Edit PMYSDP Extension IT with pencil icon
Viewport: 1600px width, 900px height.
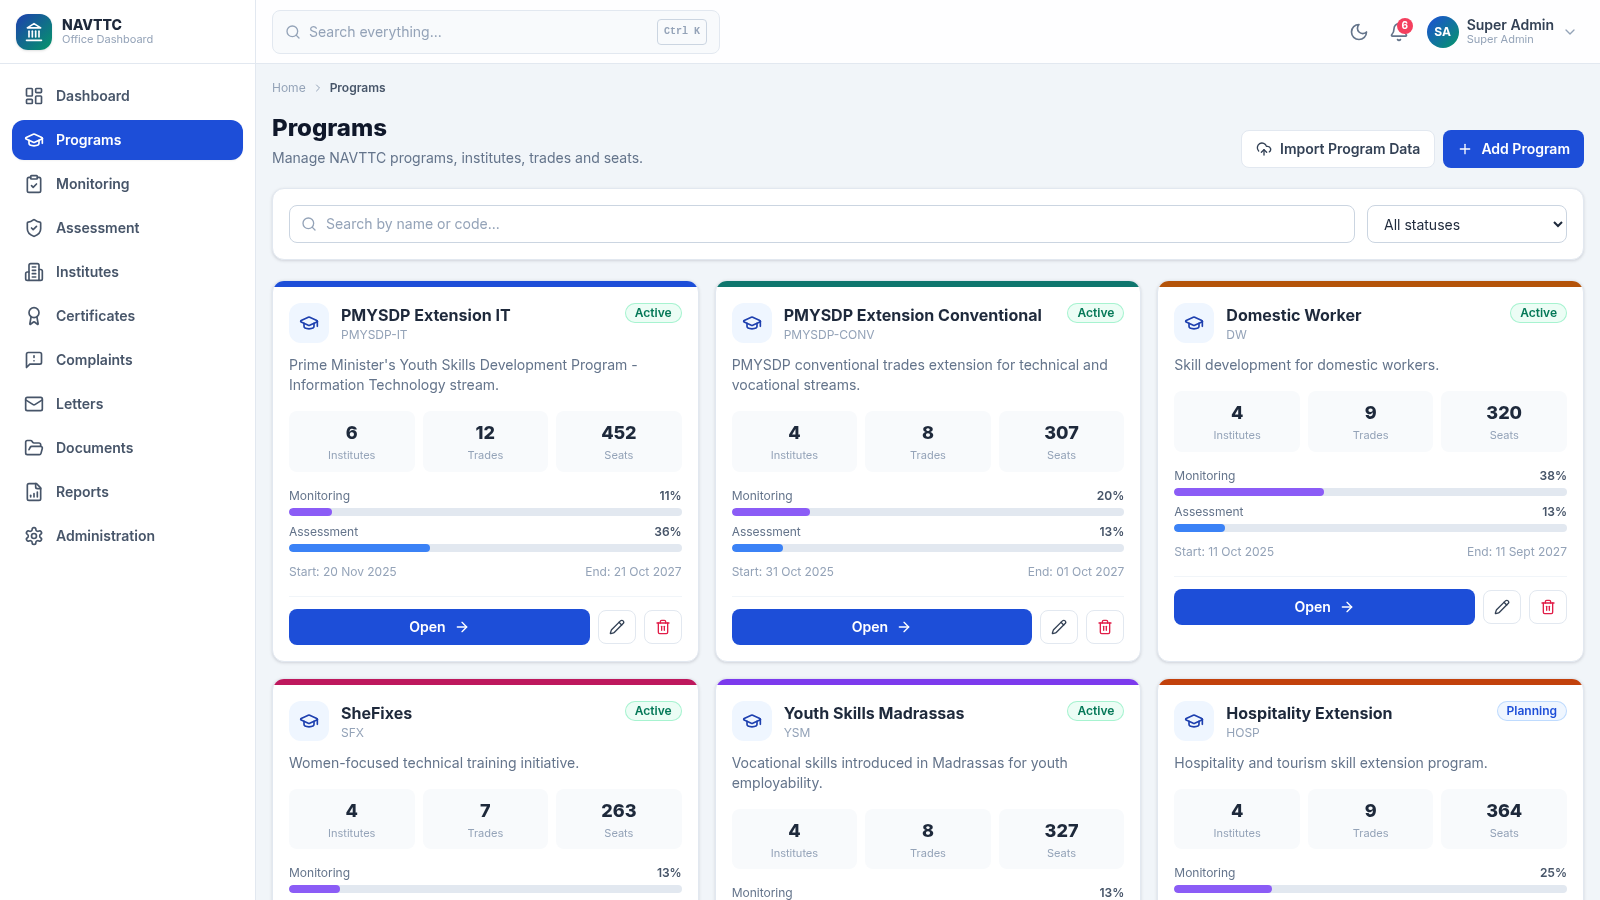[x=617, y=627]
